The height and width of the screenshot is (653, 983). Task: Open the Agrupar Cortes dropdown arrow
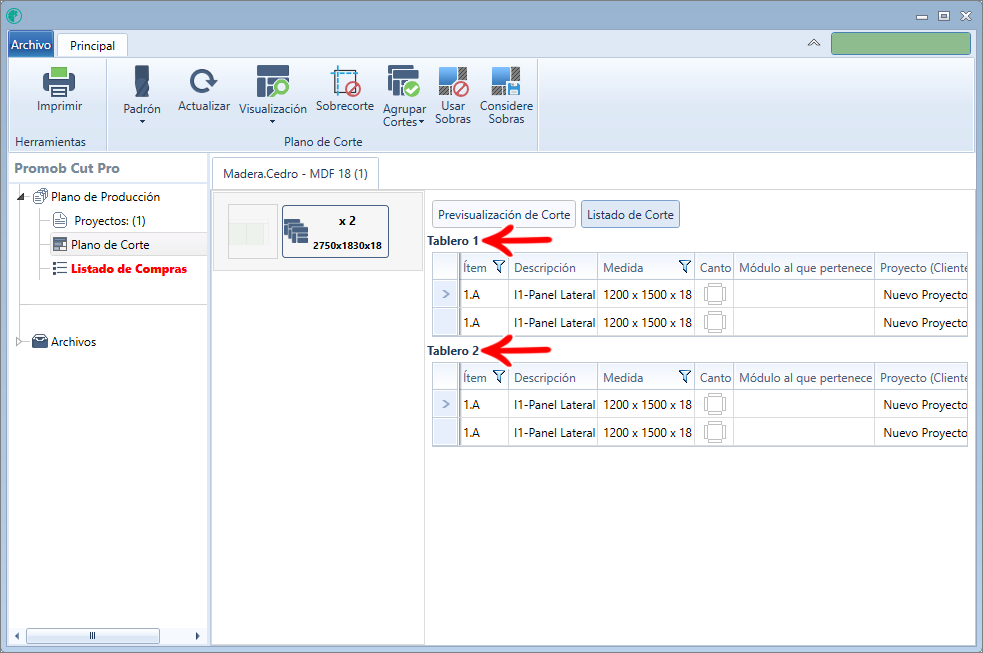[421, 122]
